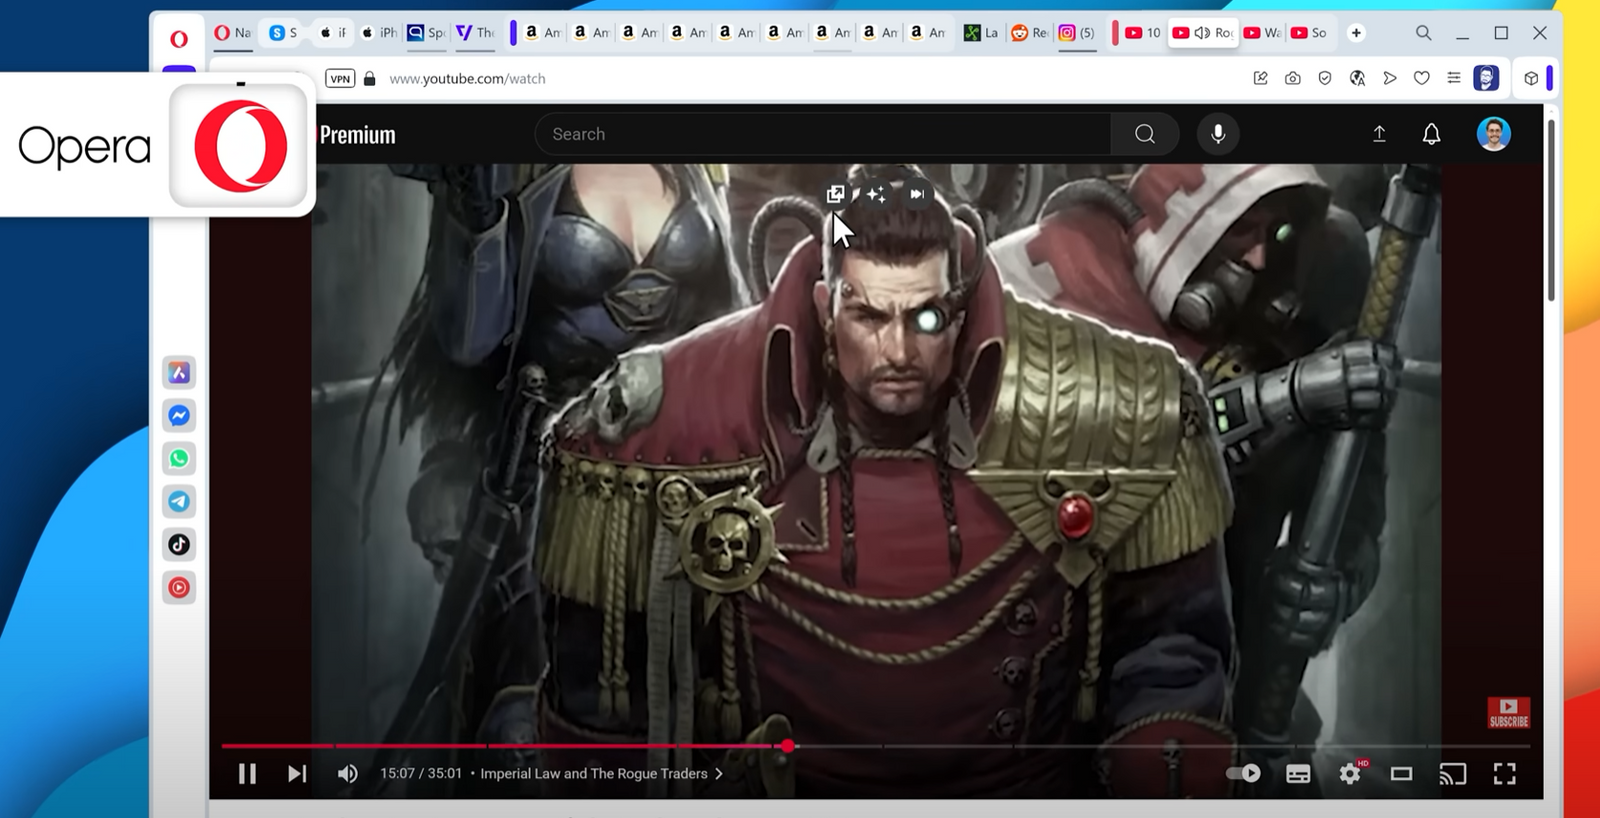
Task: Click the YouTube notifications bell
Action: [1431, 134]
